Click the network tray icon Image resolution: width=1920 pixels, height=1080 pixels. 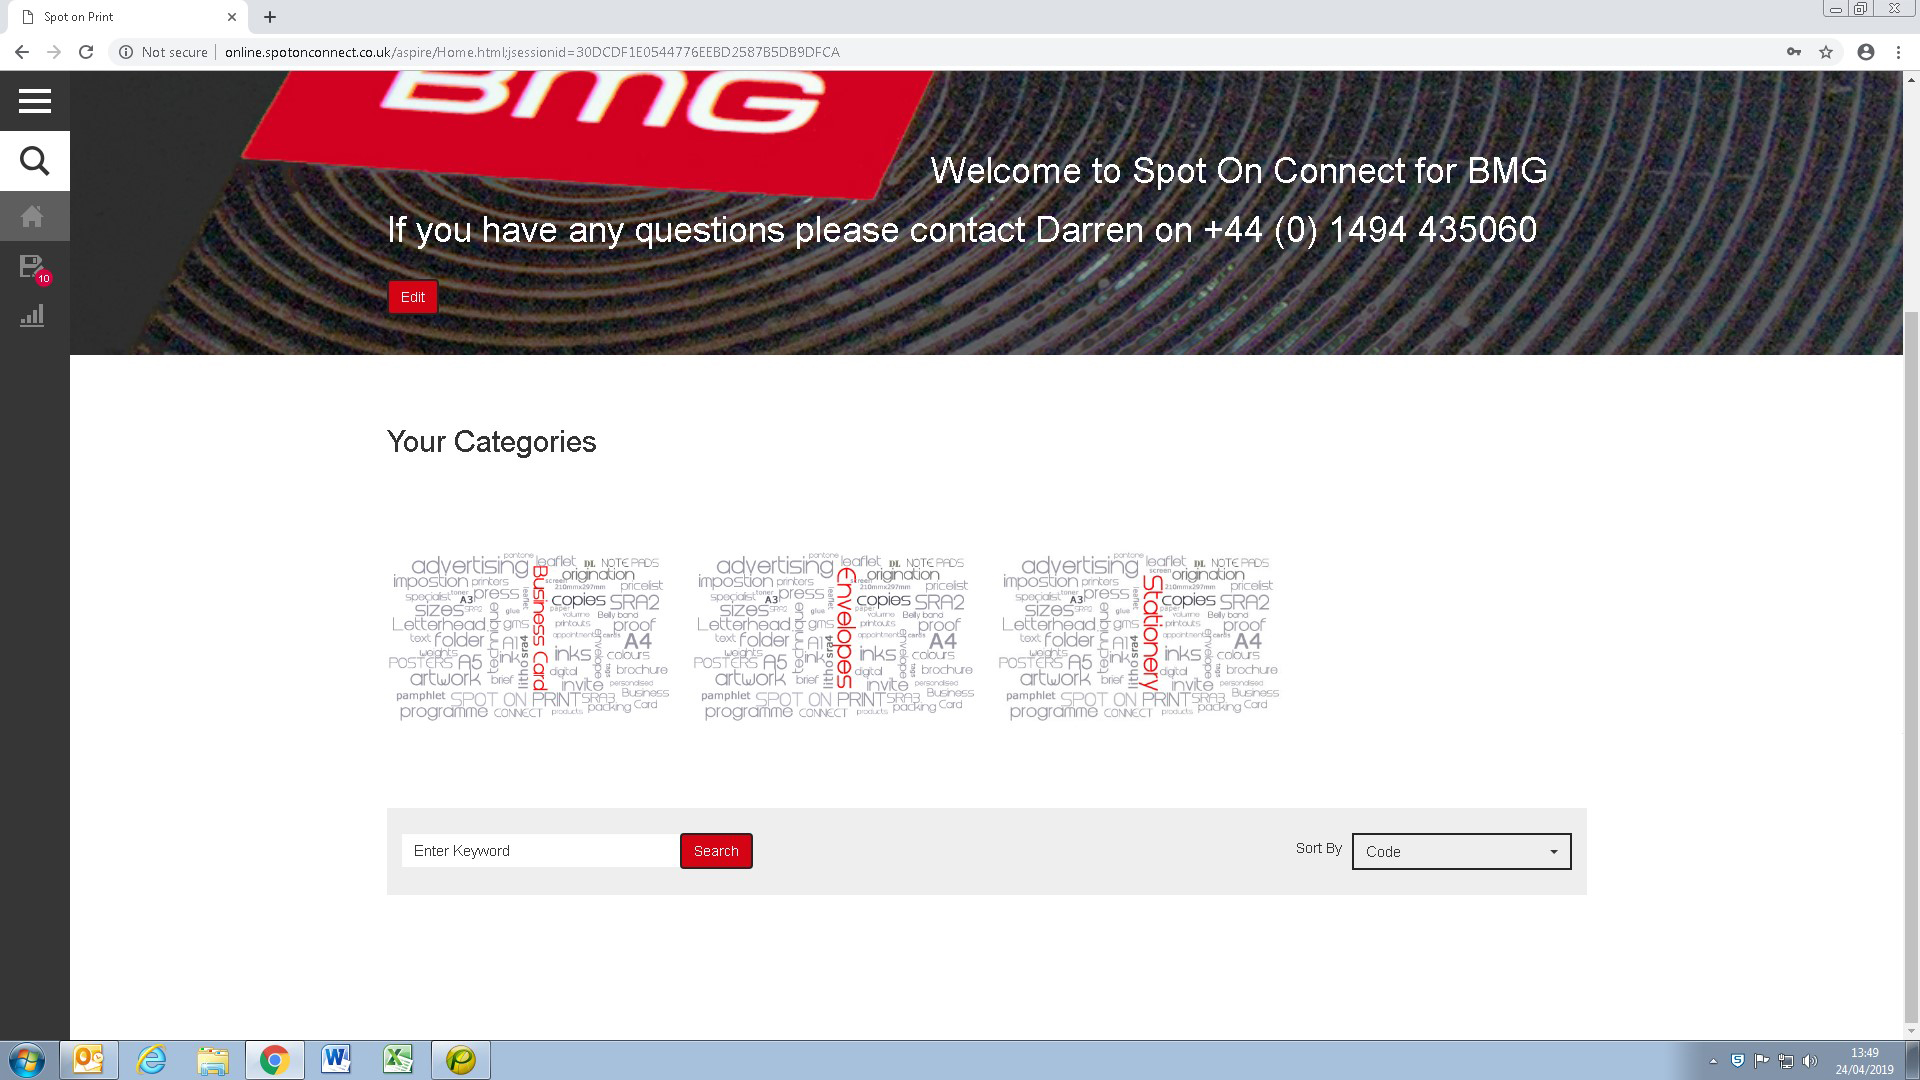1785,1061
